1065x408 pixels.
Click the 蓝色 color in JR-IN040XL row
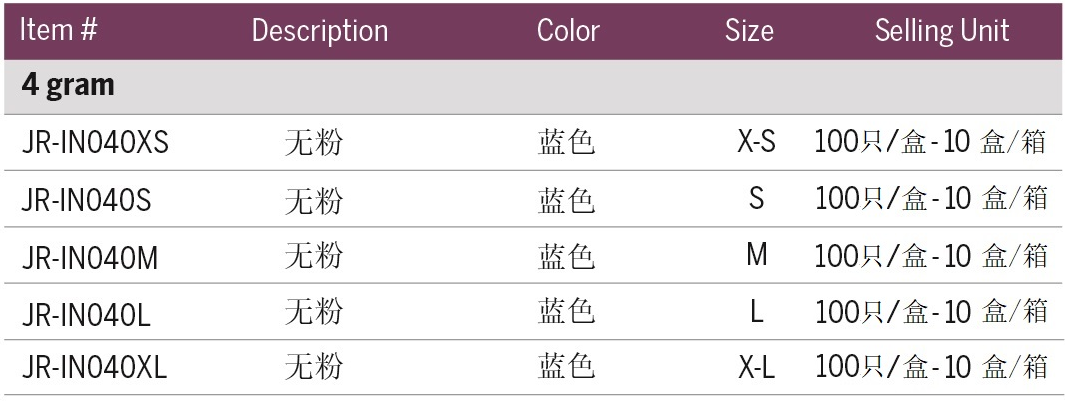coord(566,369)
